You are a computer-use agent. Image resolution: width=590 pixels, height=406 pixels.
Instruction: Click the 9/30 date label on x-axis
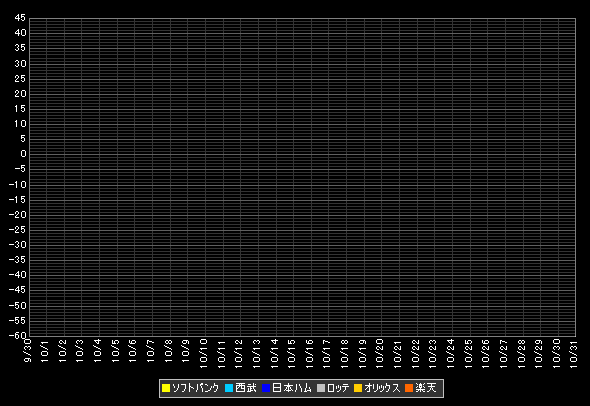[x=27, y=350]
